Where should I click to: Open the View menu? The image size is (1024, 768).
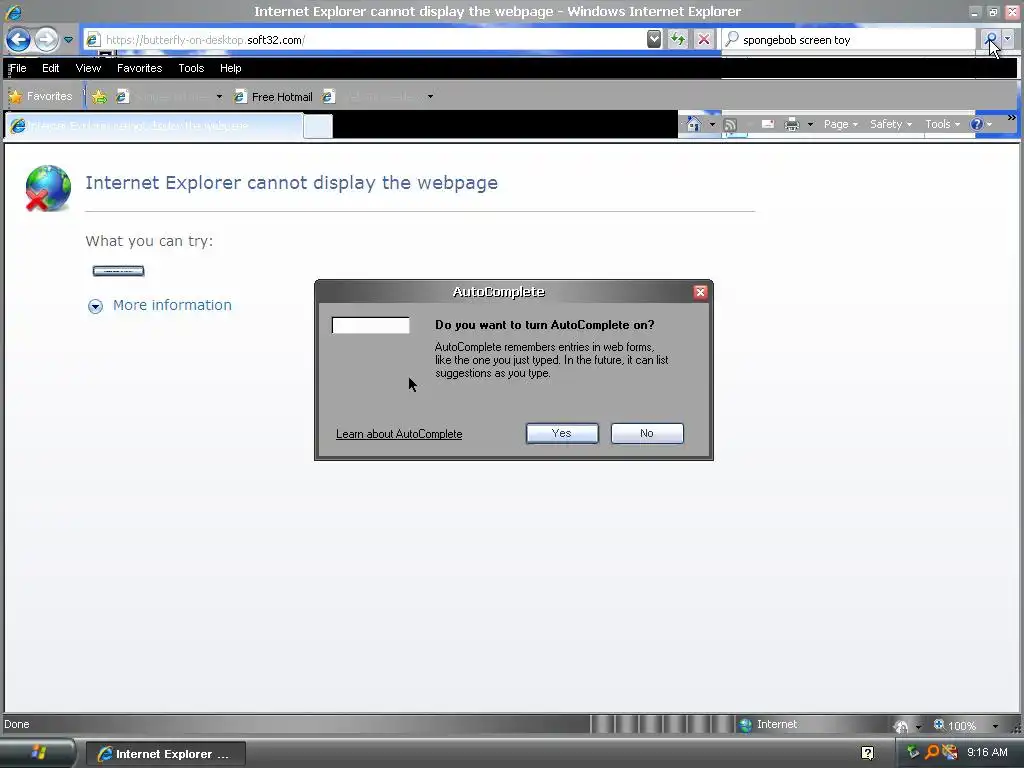tap(88, 68)
